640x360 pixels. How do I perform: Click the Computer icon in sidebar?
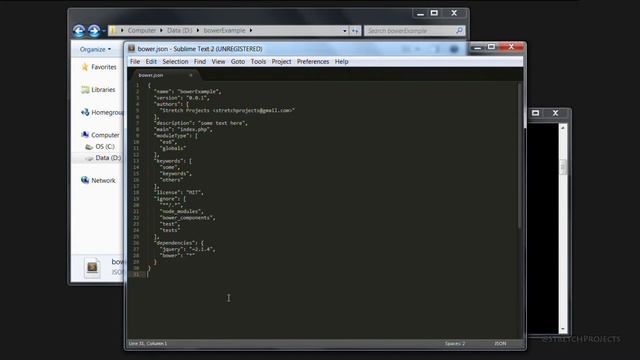pyautogui.click(x=85, y=134)
